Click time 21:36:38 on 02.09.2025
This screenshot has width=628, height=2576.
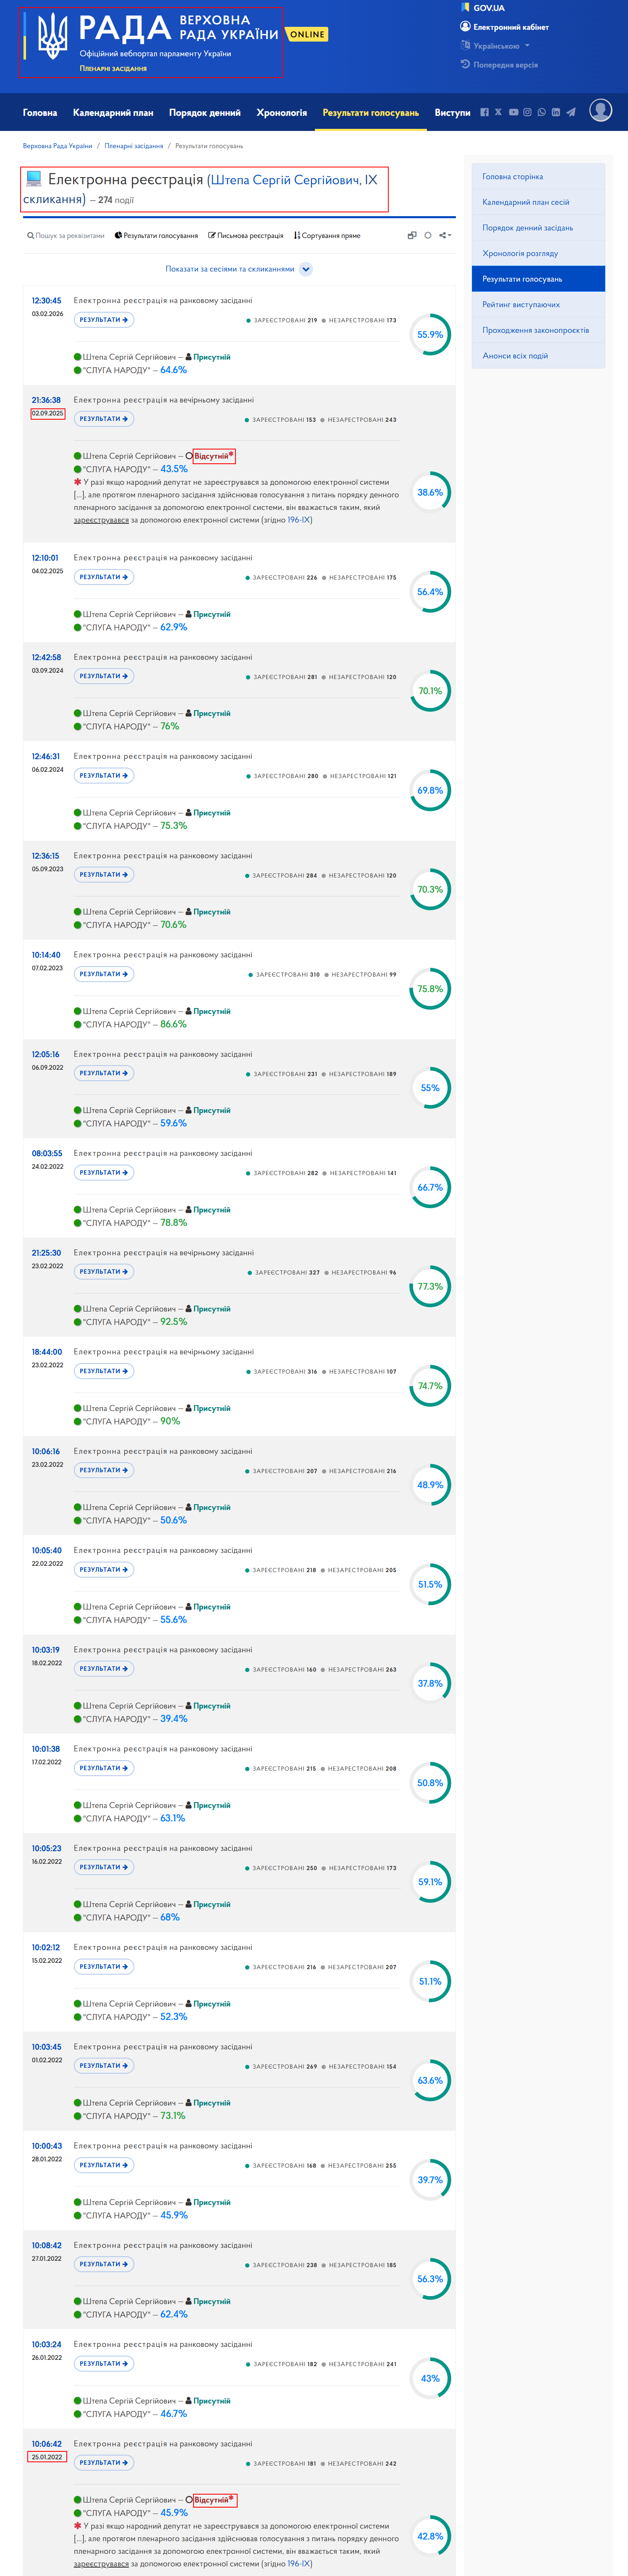(x=46, y=400)
